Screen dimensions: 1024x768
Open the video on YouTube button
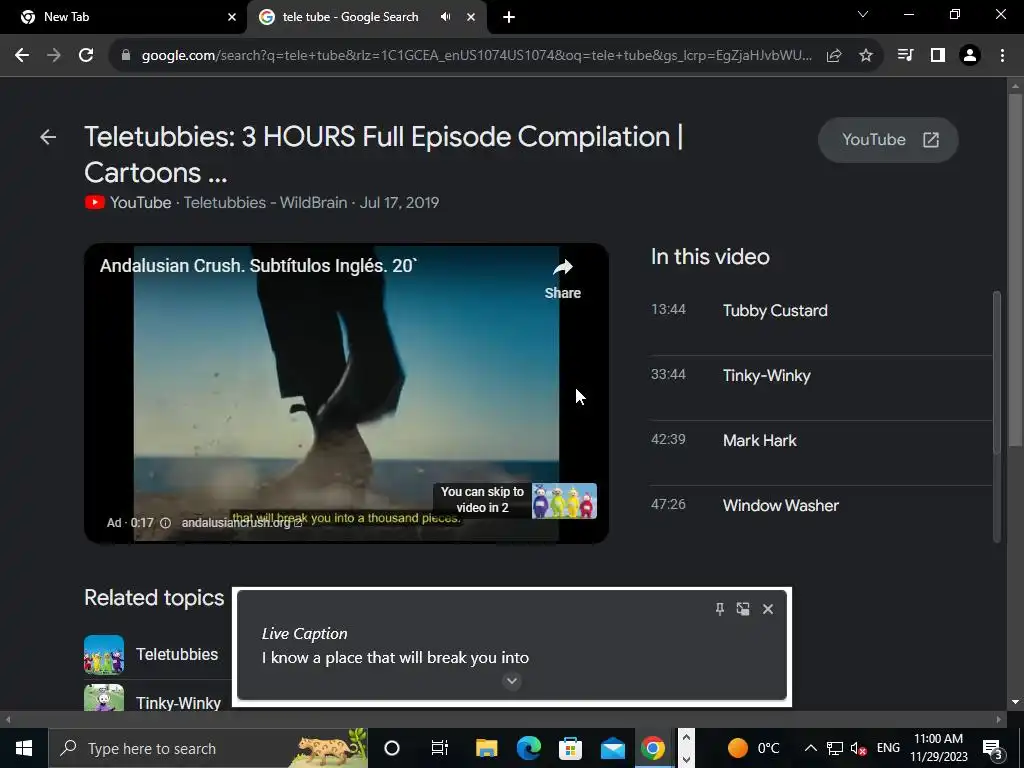point(888,140)
